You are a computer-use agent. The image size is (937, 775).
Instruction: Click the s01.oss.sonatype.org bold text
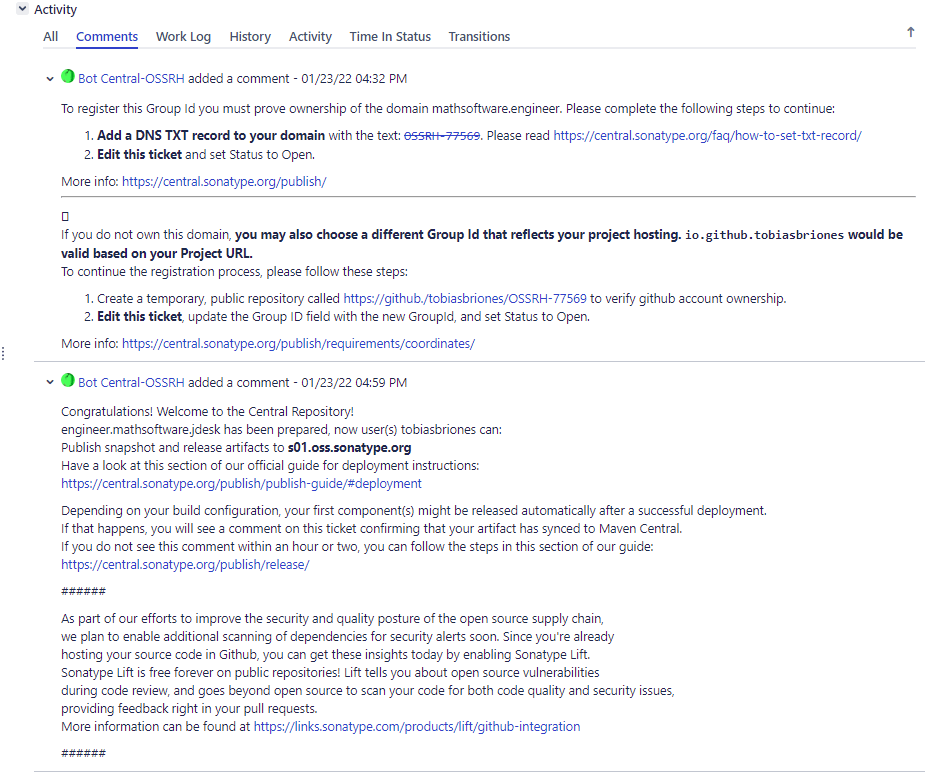350,448
